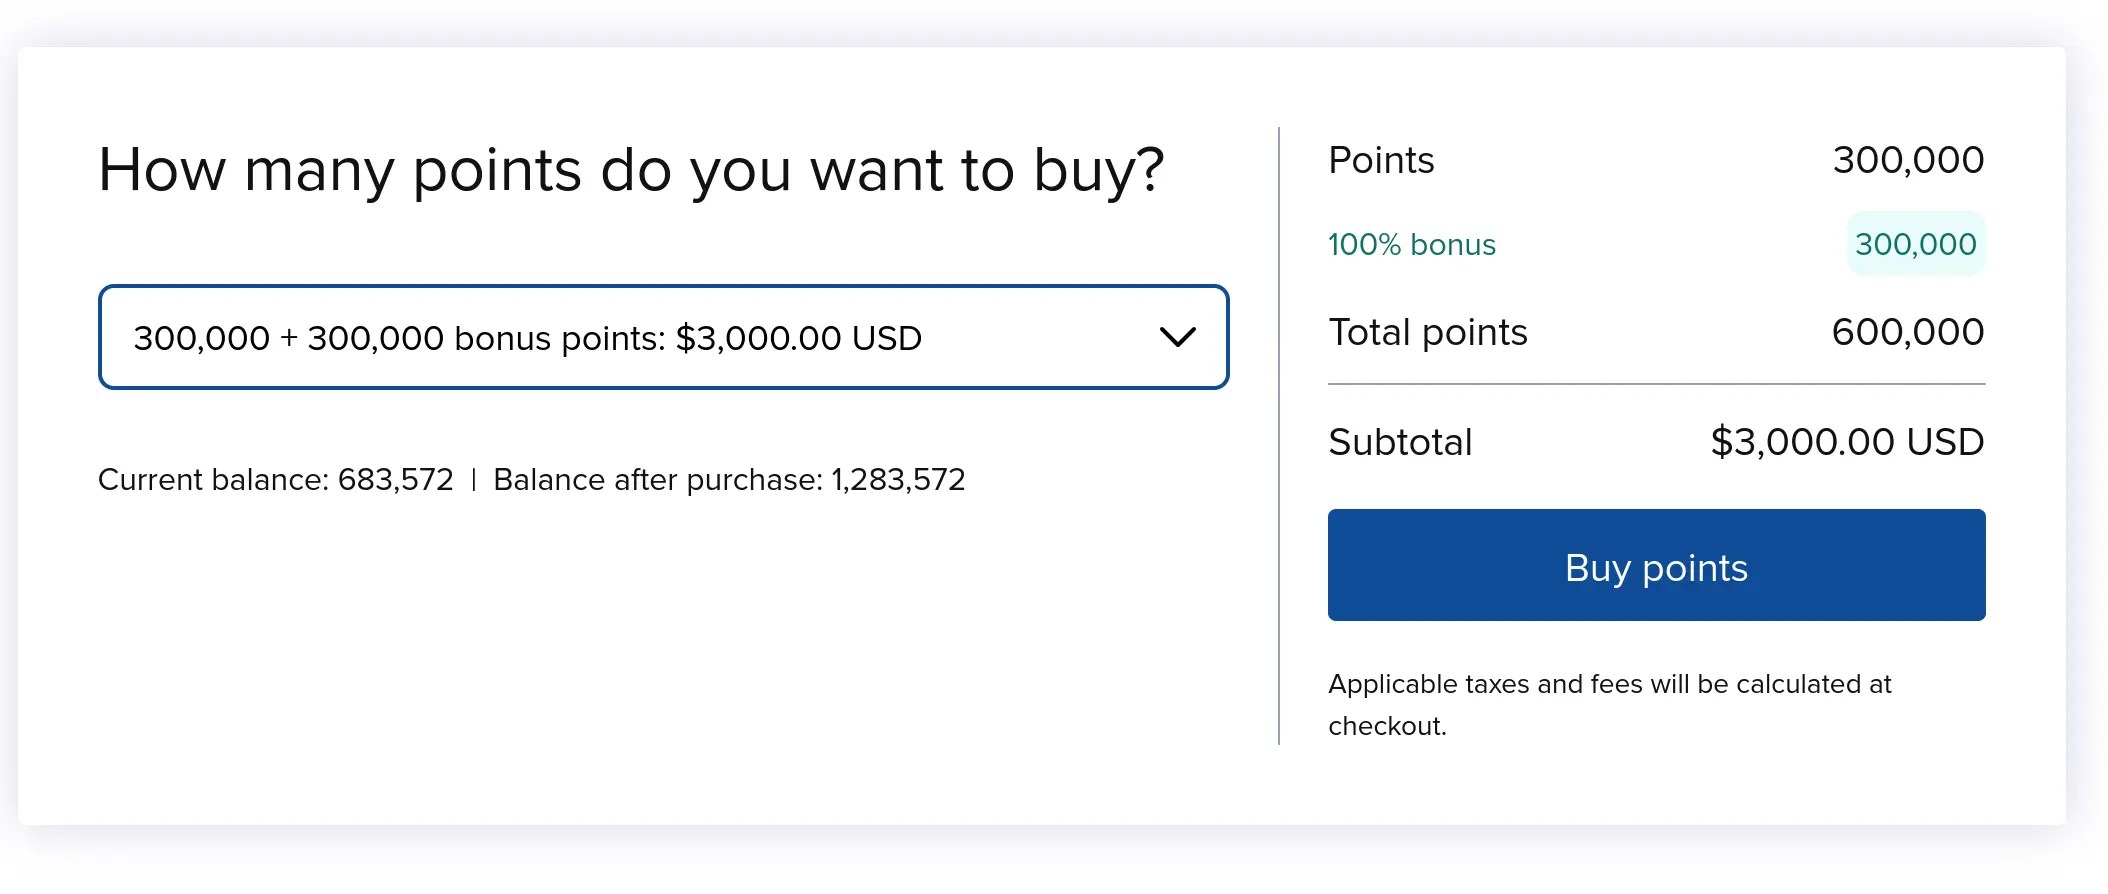Screen dimensions: 2108x894
Task: Click the Total points label
Action: tap(1427, 332)
